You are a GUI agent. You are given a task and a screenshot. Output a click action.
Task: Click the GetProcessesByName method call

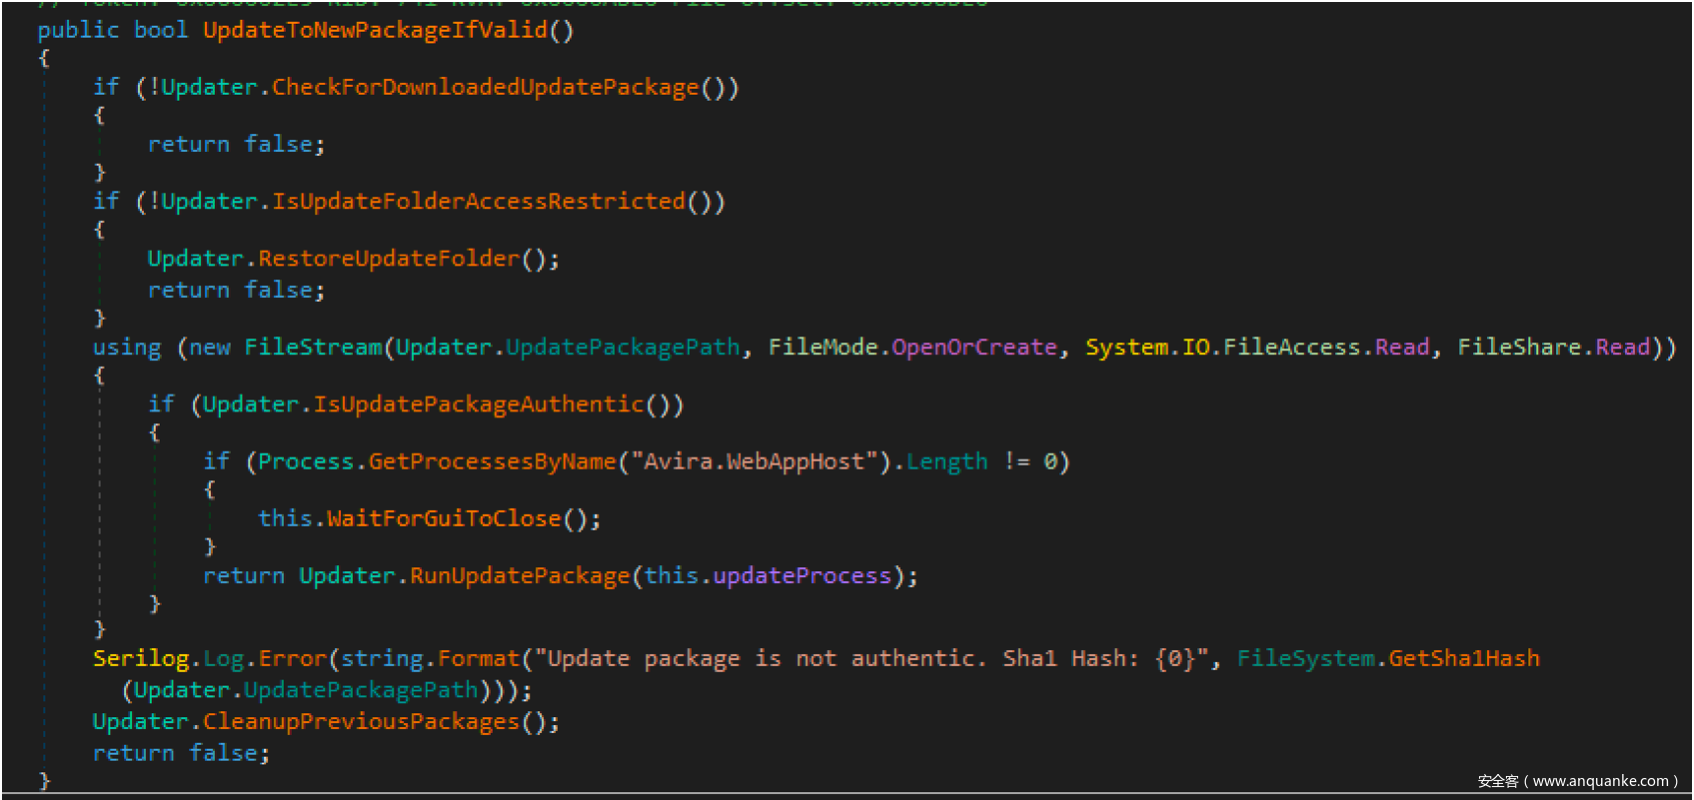point(492,462)
